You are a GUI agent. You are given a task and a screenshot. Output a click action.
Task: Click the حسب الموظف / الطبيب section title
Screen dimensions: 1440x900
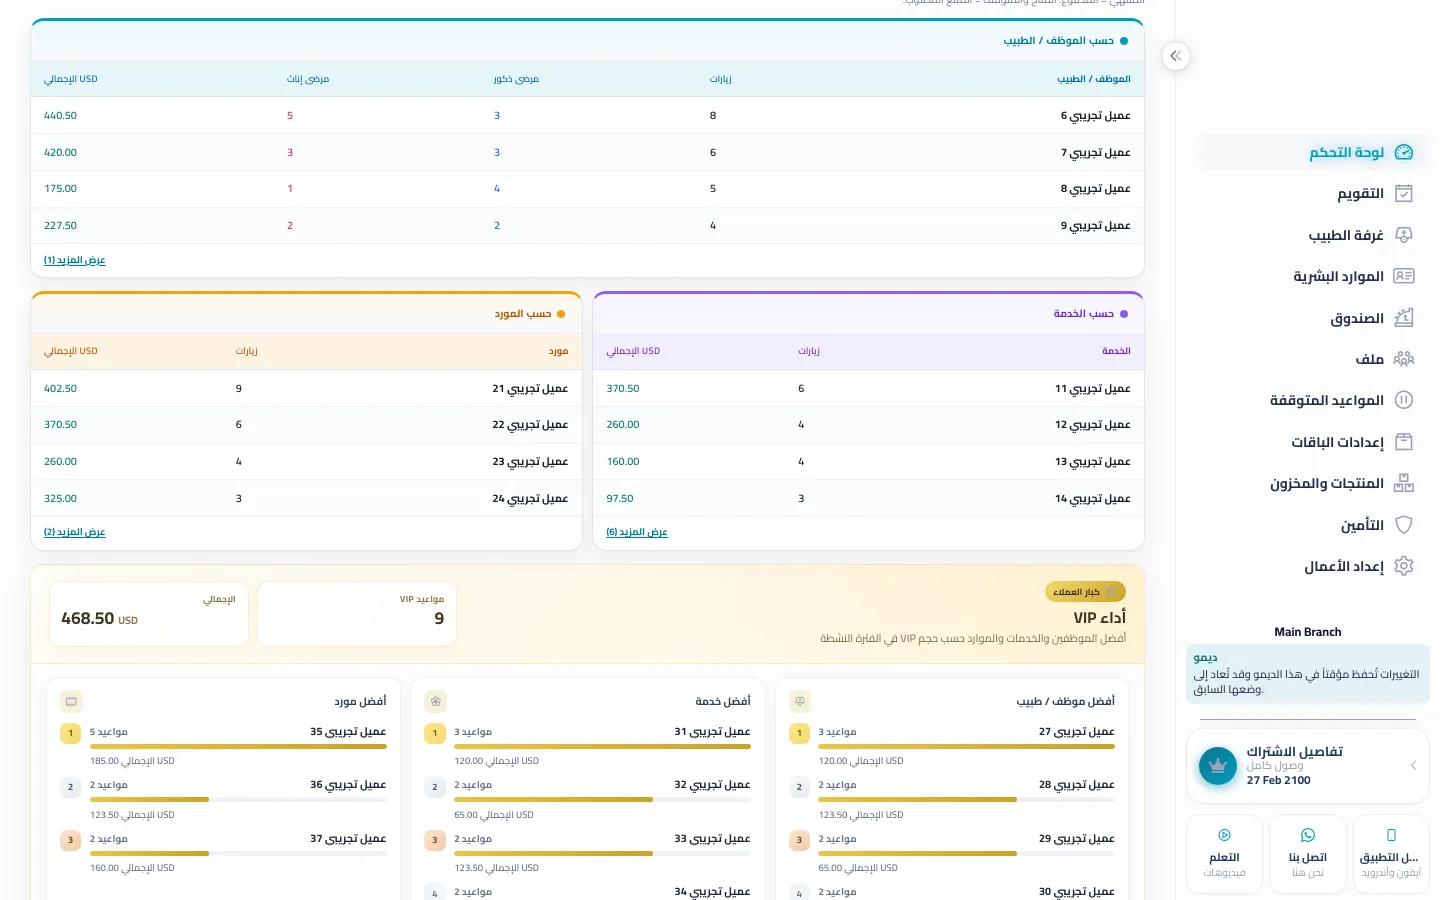pyautogui.click(x=1059, y=41)
